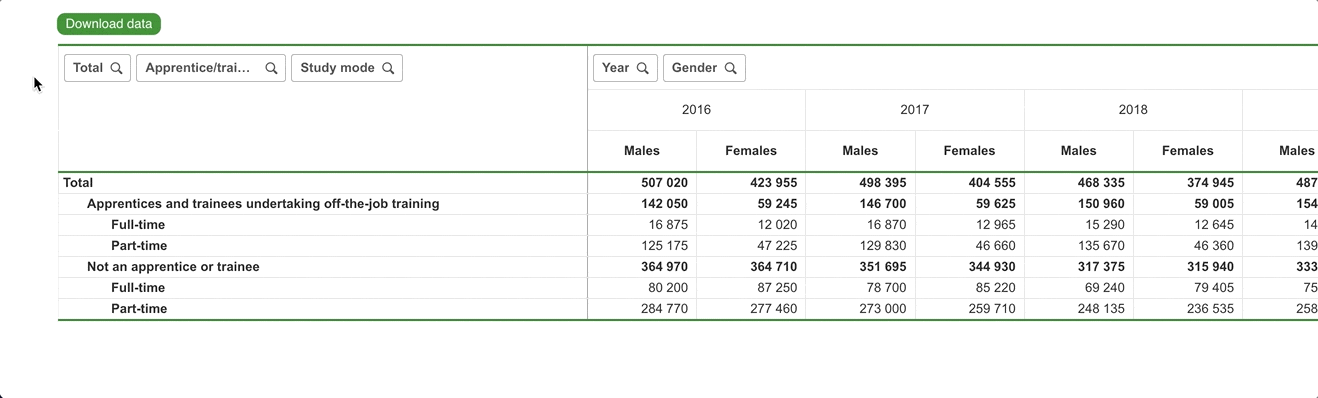Image resolution: width=1318 pixels, height=398 pixels.
Task: Click the Download data button
Action: click(109, 24)
